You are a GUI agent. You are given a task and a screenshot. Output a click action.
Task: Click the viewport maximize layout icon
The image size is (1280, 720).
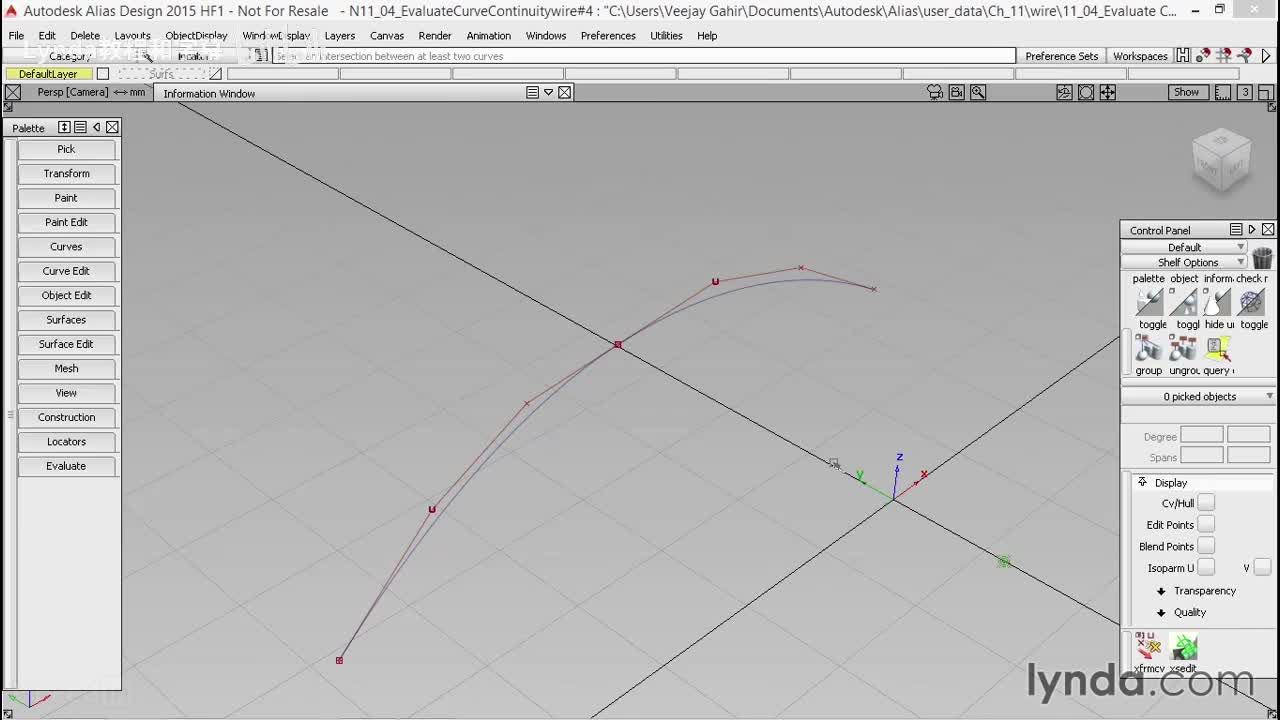coord(1265,92)
